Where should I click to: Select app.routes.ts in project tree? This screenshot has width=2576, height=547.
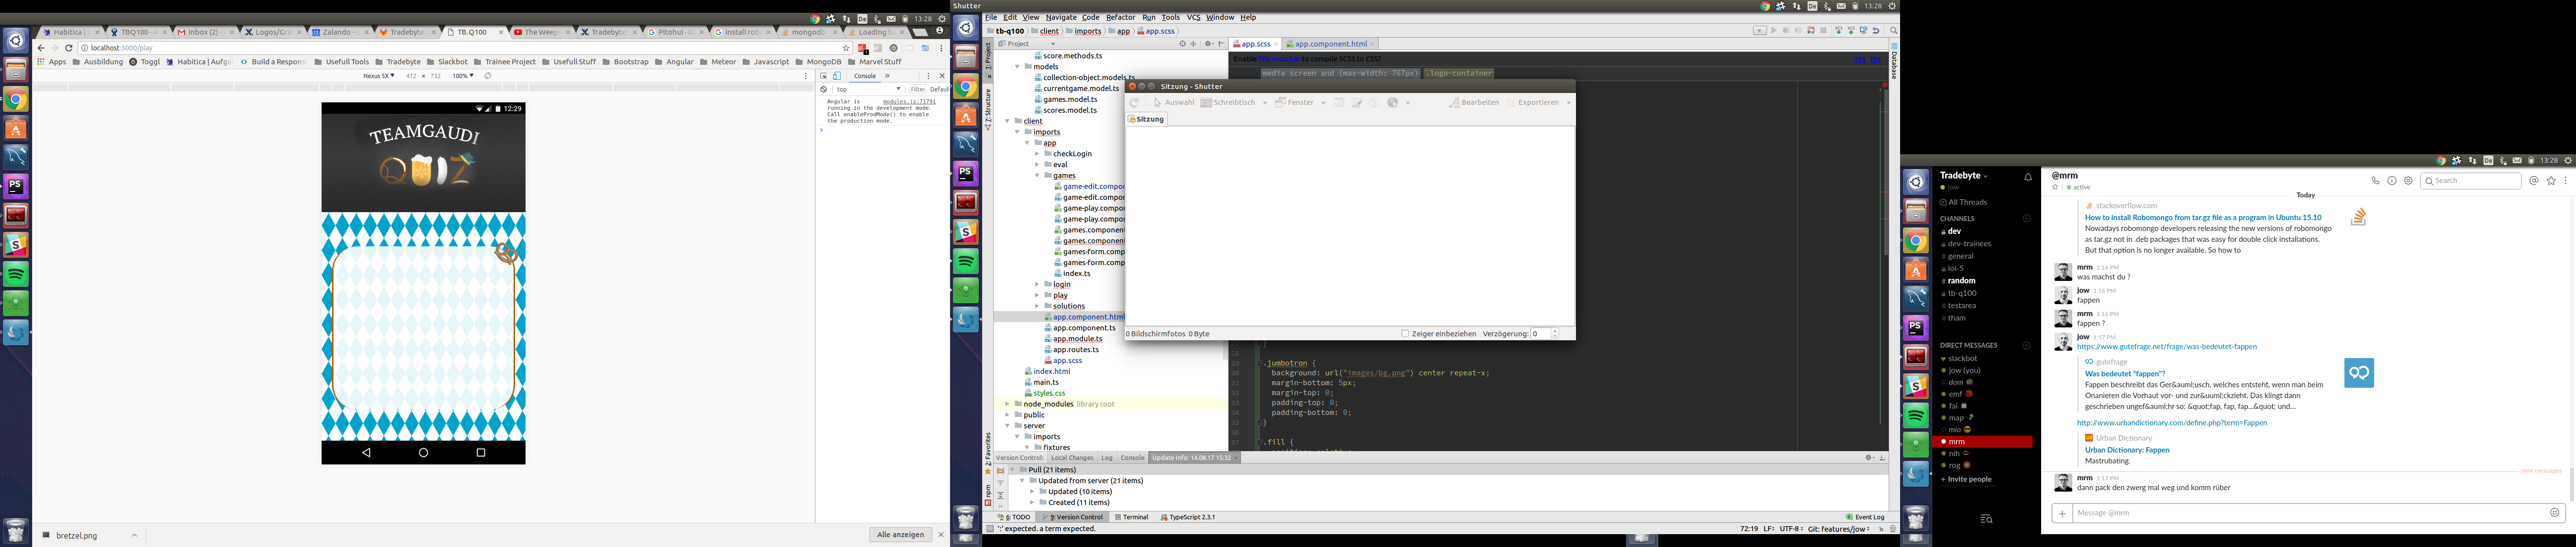pyautogui.click(x=1076, y=350)
